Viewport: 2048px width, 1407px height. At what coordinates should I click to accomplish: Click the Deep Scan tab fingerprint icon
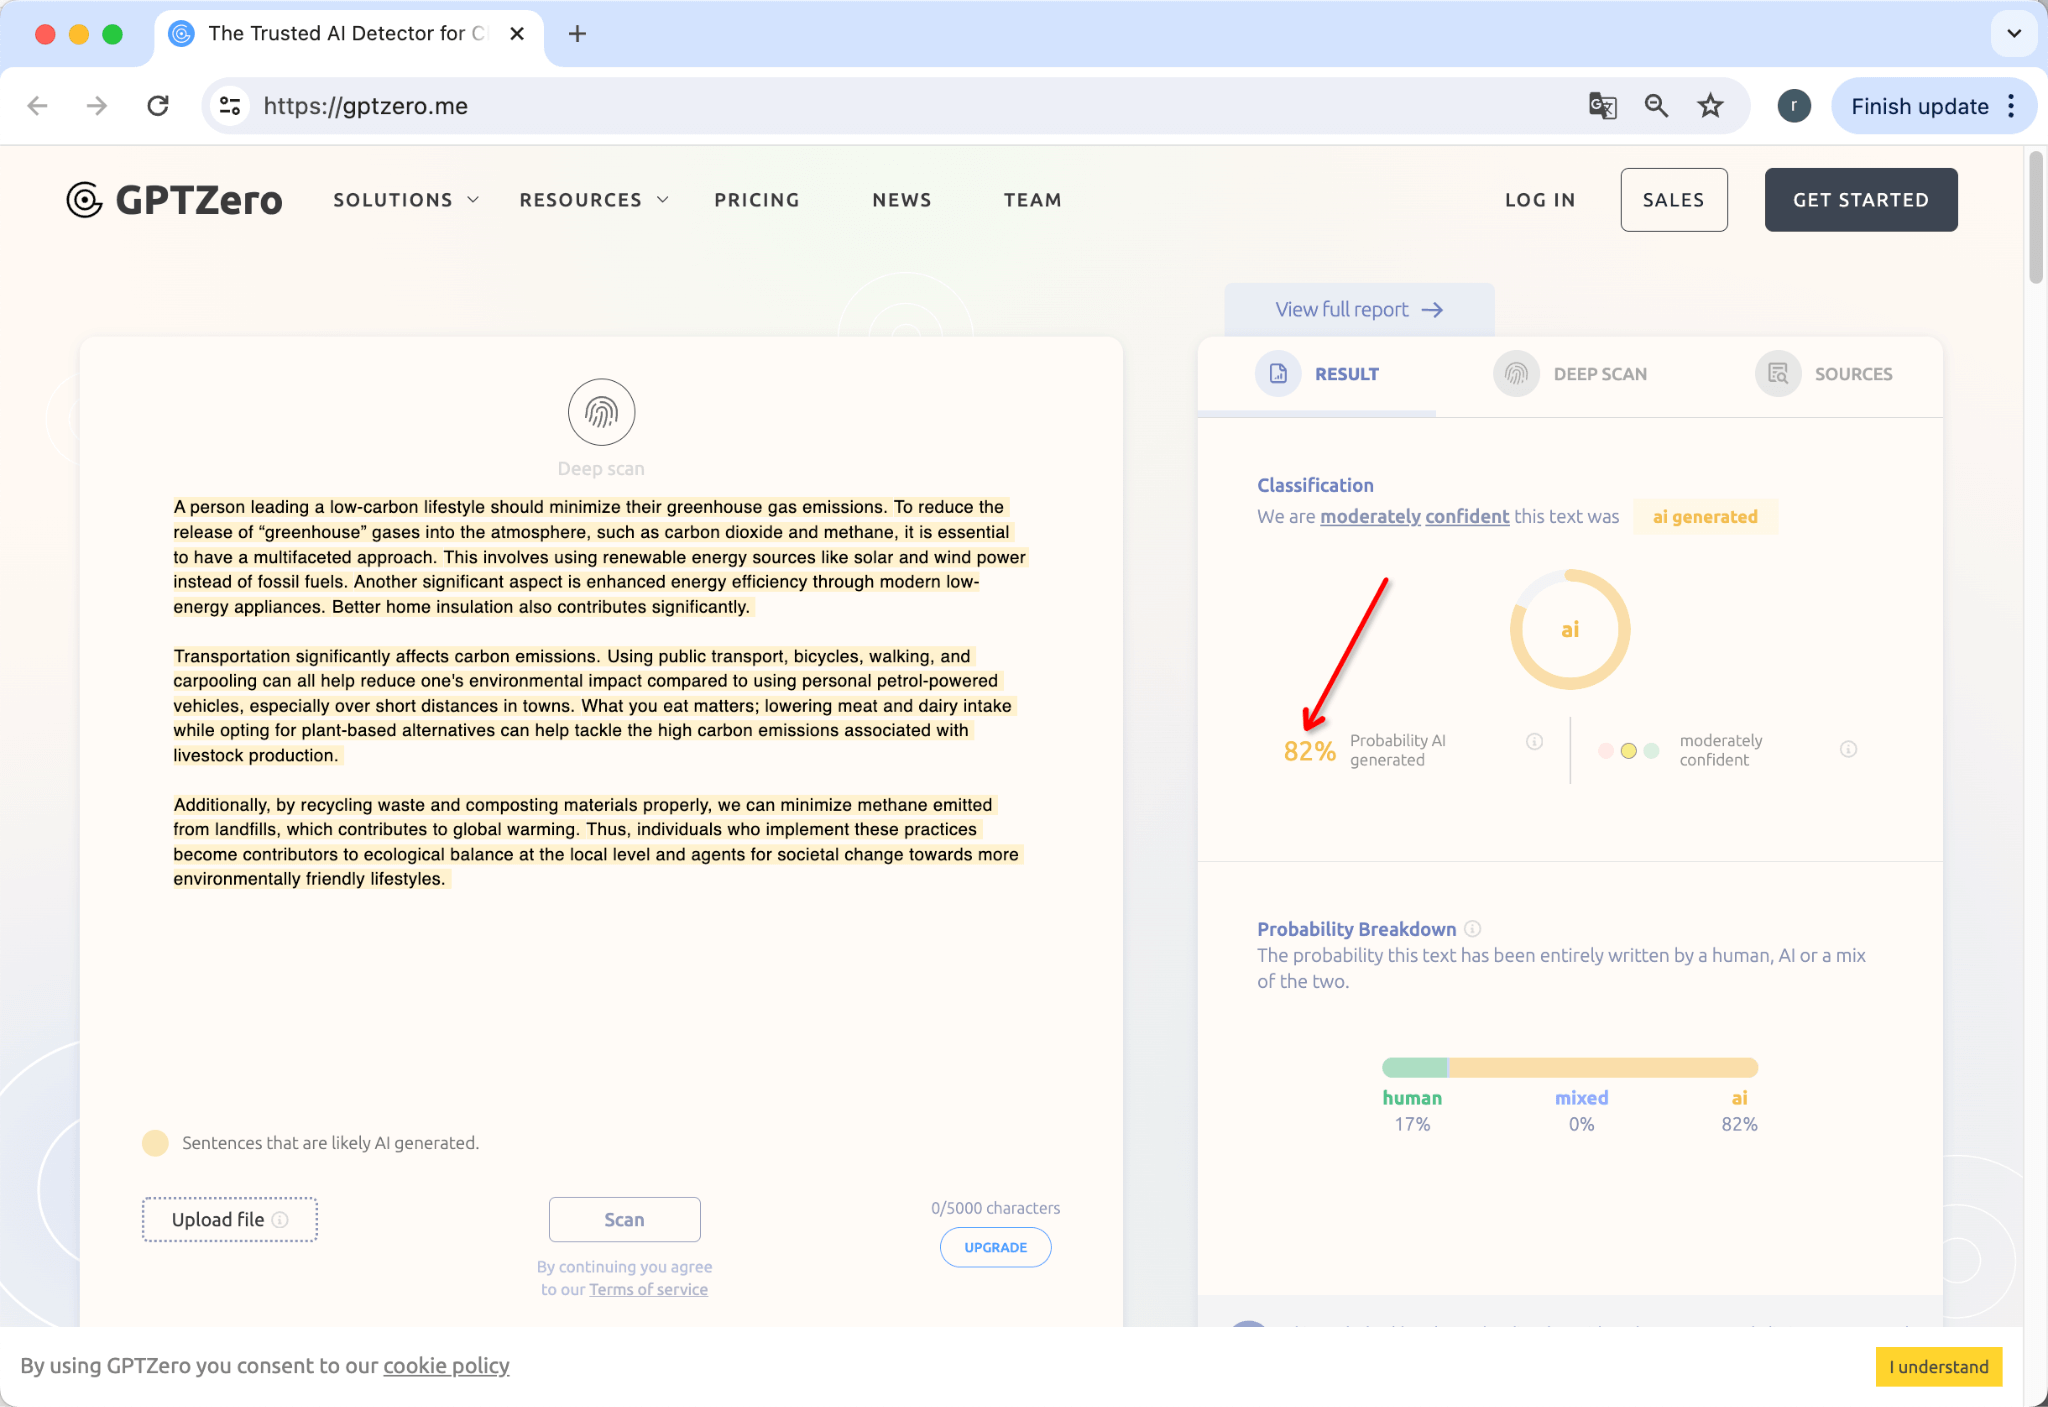pos(1516,373)
